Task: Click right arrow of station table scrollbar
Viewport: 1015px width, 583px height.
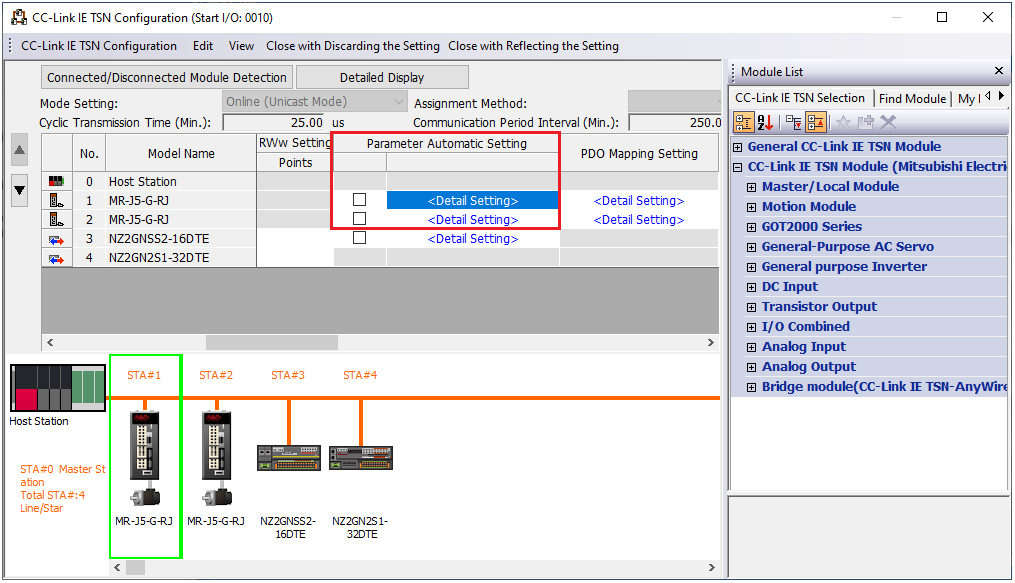Action: coord(711,342)
